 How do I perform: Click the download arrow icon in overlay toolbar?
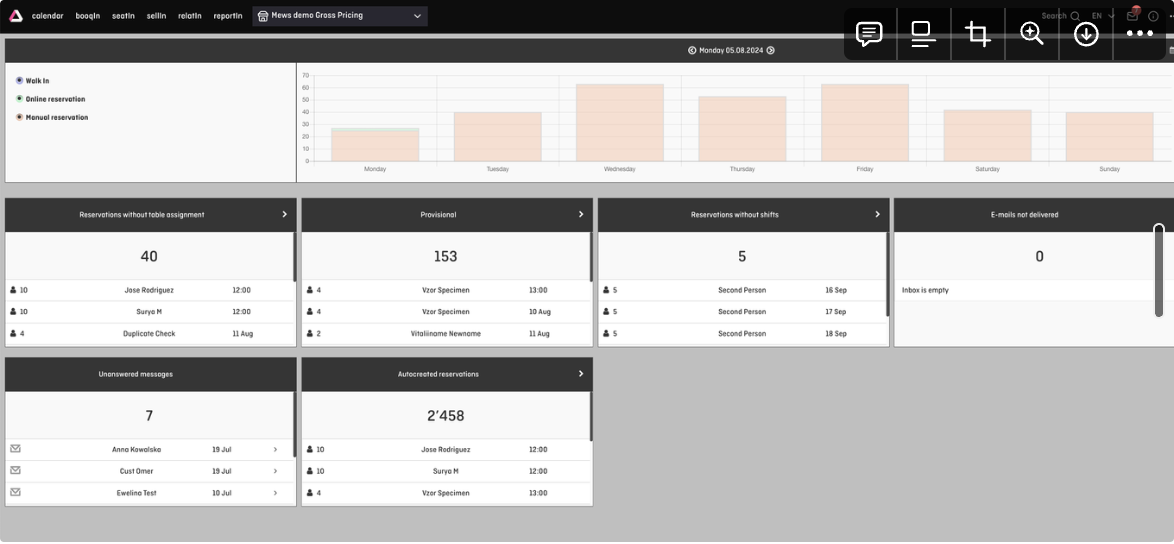click(1086, 34)
